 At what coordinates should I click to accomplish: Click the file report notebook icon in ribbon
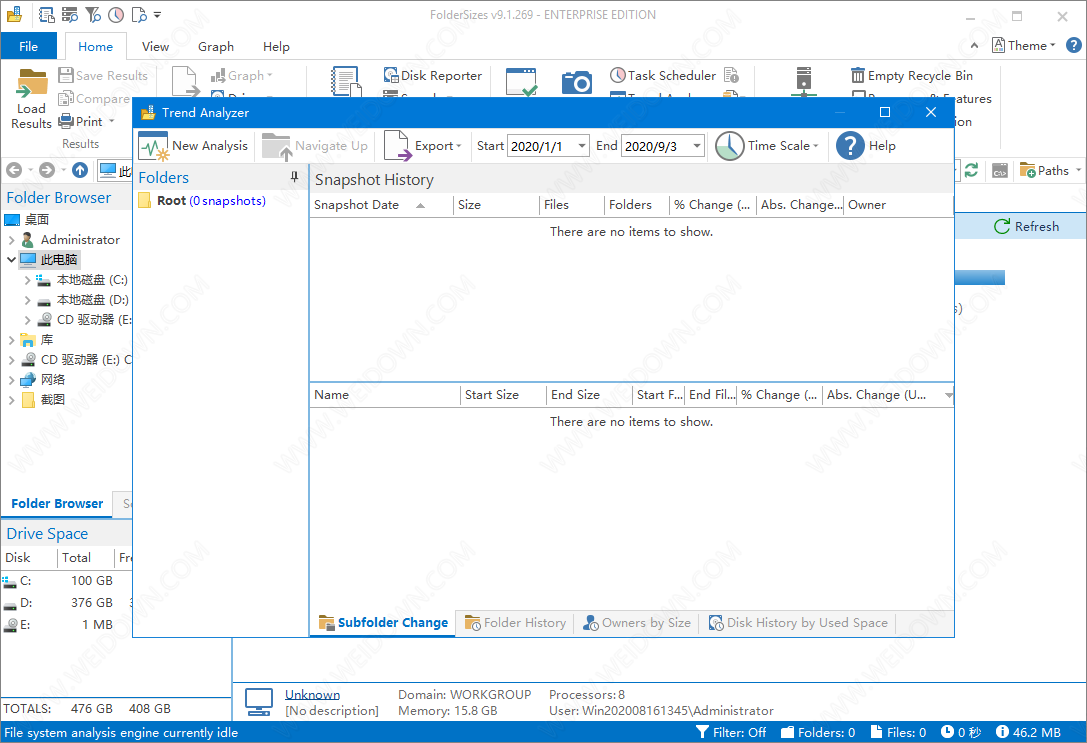point(346,82)
